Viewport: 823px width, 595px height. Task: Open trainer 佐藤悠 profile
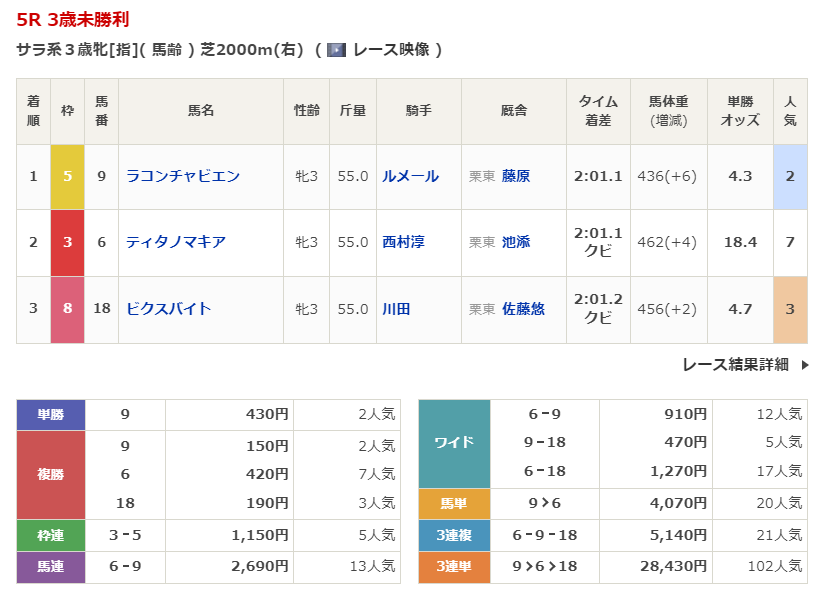click(523, 309)
